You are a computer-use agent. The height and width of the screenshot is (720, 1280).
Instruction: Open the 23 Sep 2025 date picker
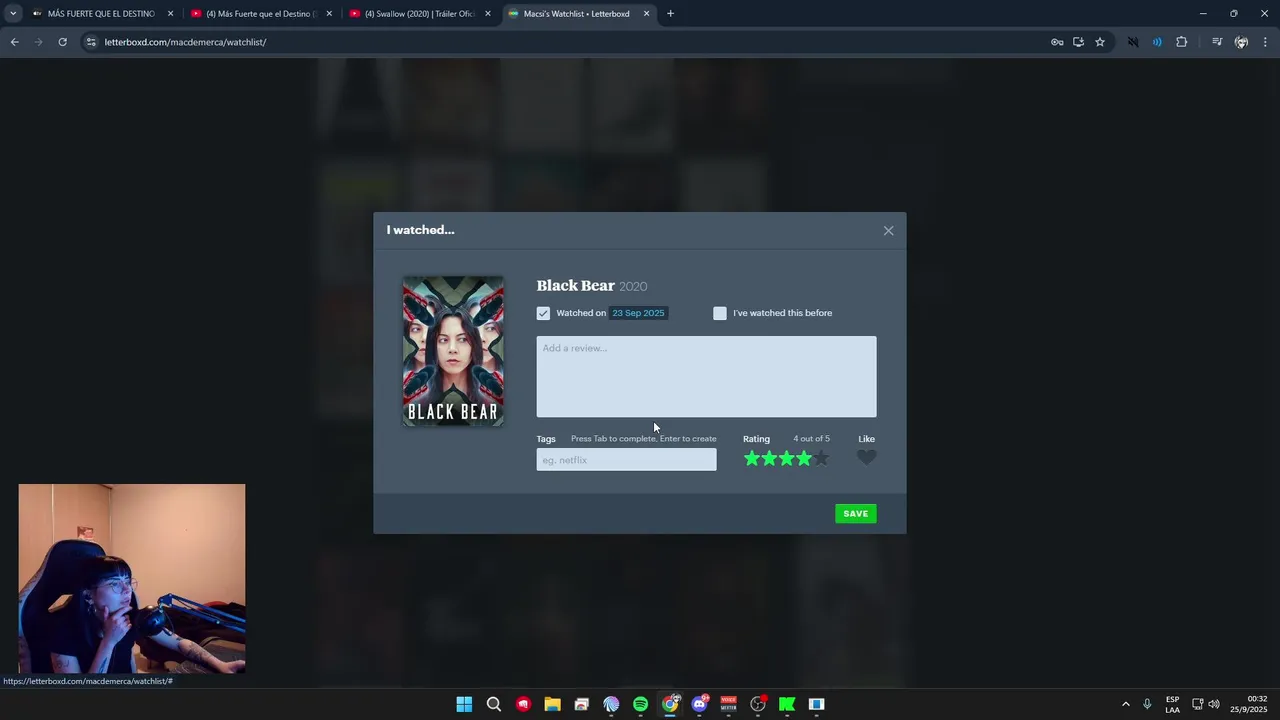pos(638,313)
